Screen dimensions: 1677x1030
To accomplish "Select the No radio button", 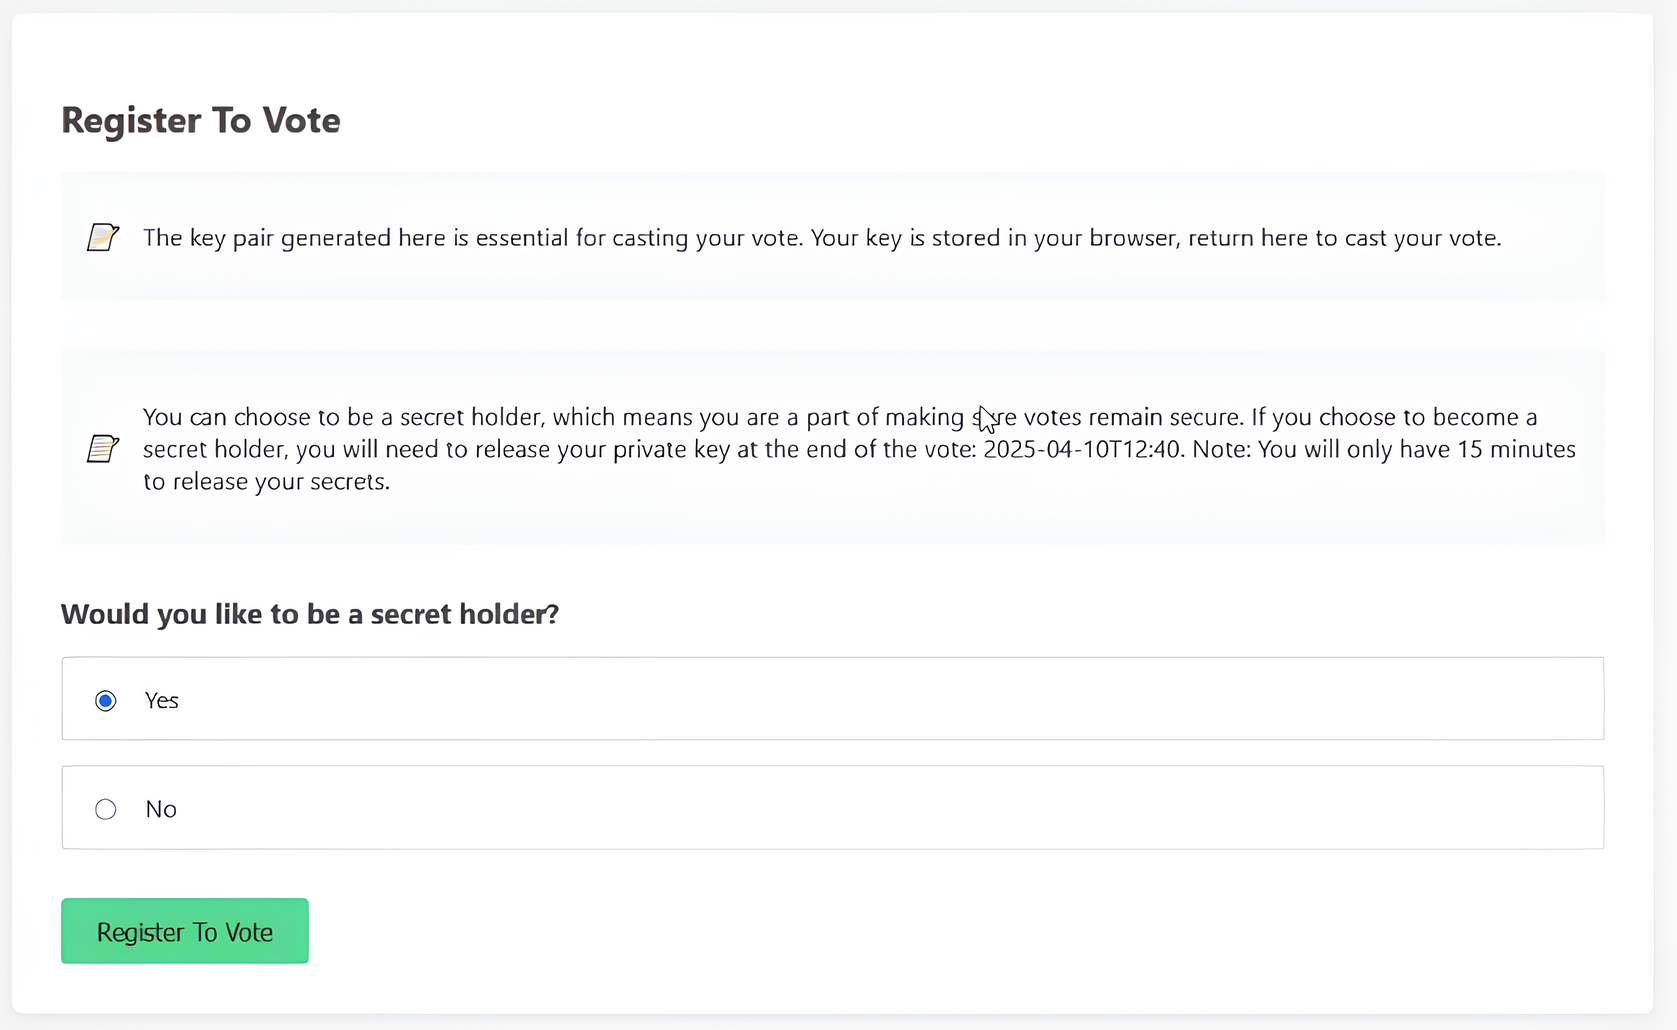I will pos(106,809).
